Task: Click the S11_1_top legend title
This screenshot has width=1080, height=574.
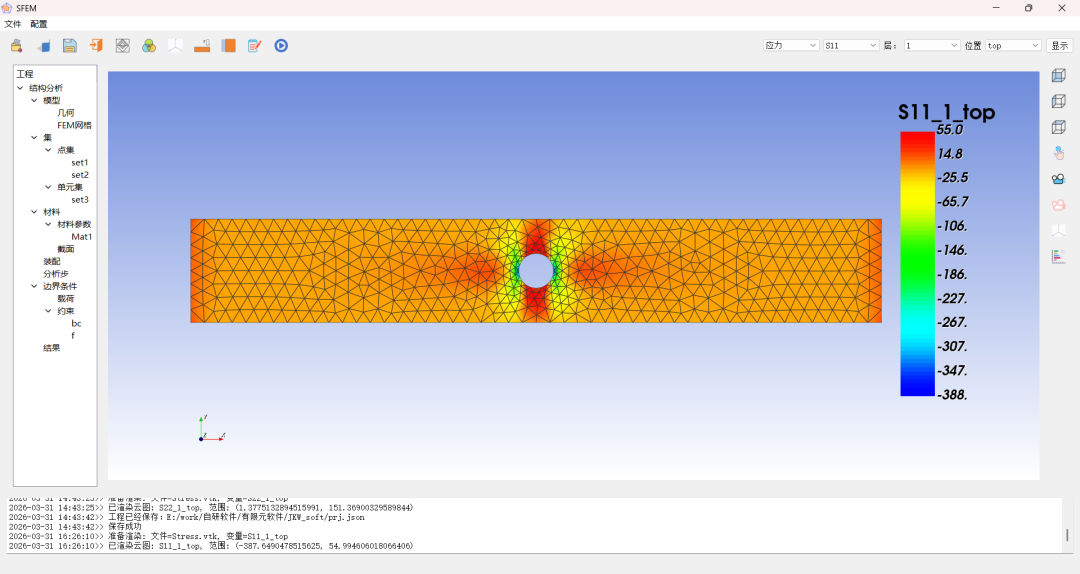Action: pos(946,112)
